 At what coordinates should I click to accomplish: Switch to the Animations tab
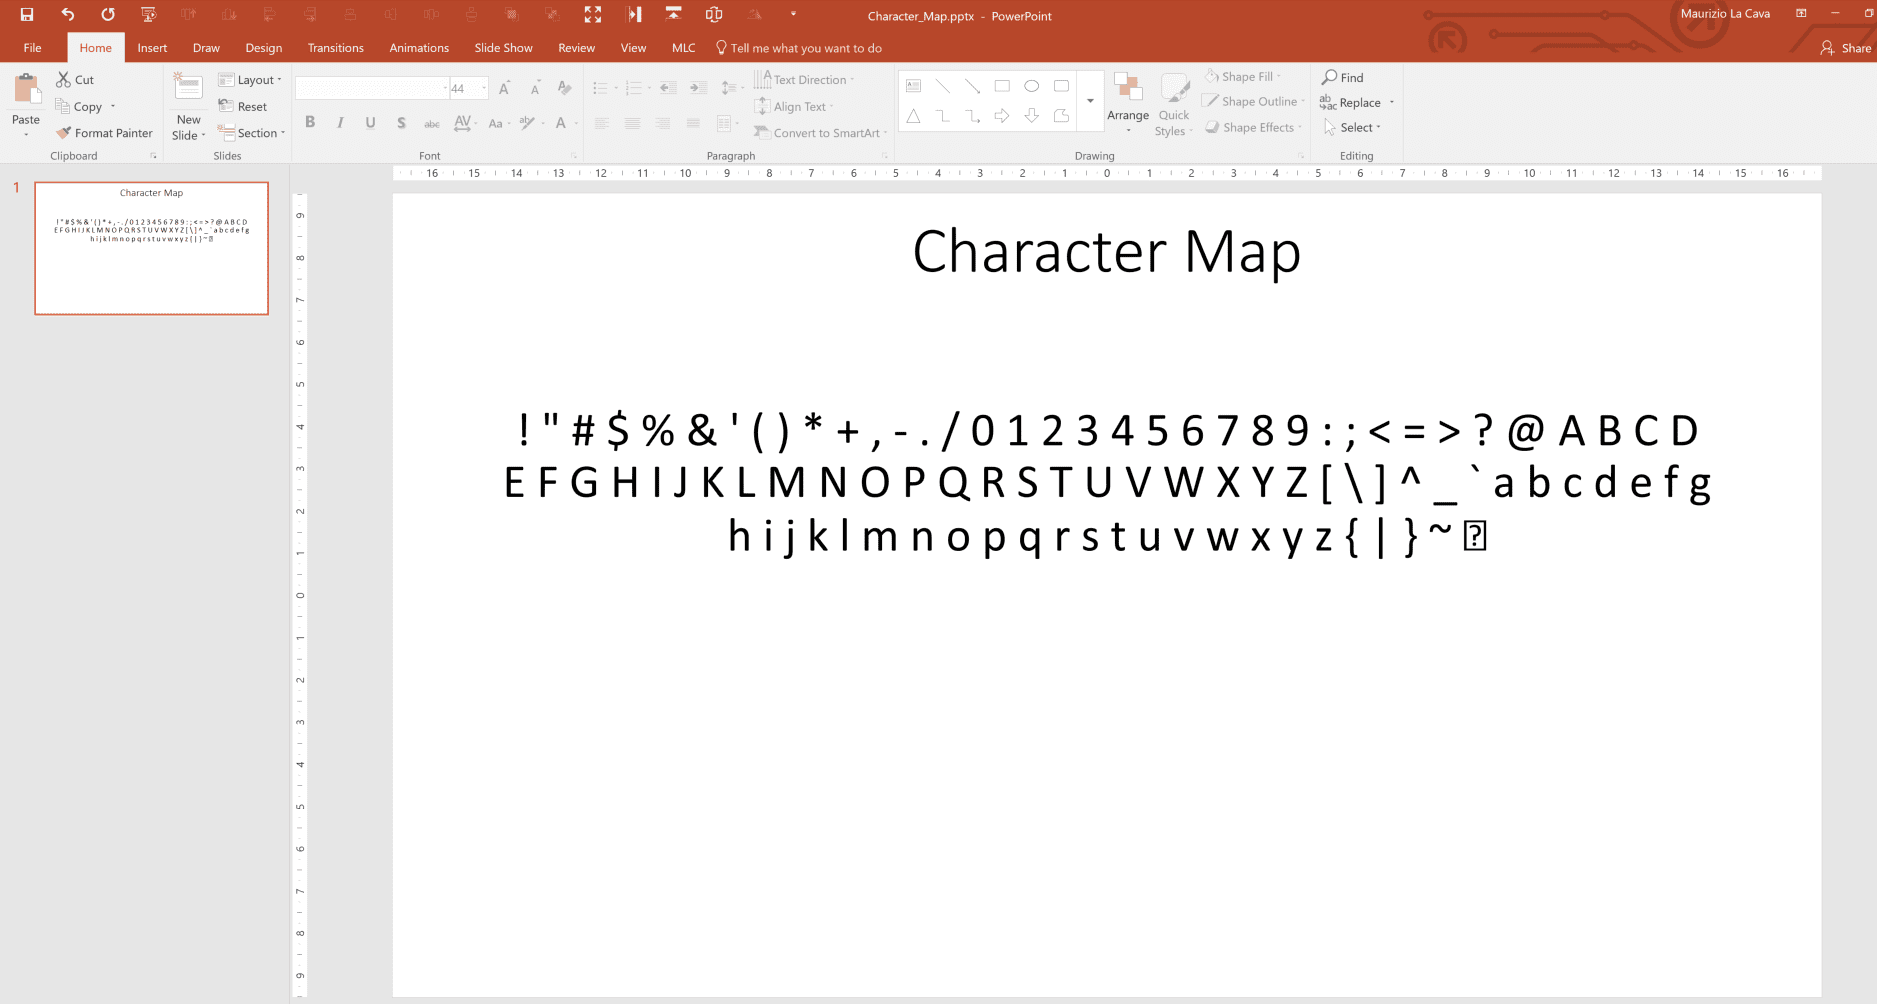418,47
